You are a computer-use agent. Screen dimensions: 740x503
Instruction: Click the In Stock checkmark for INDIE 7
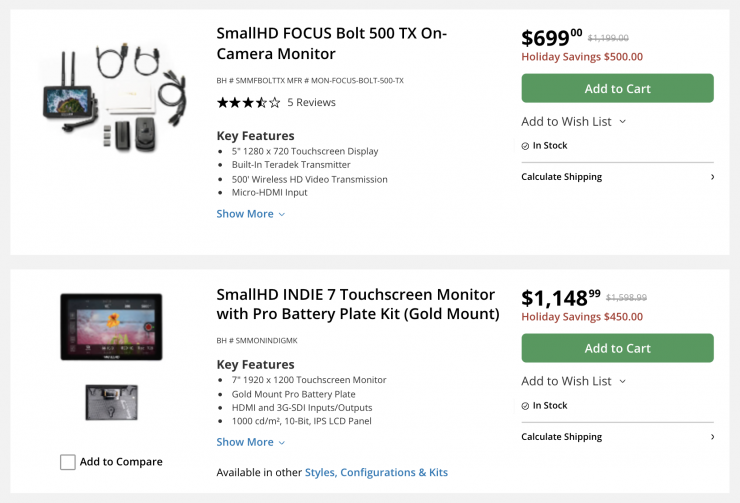525,406
